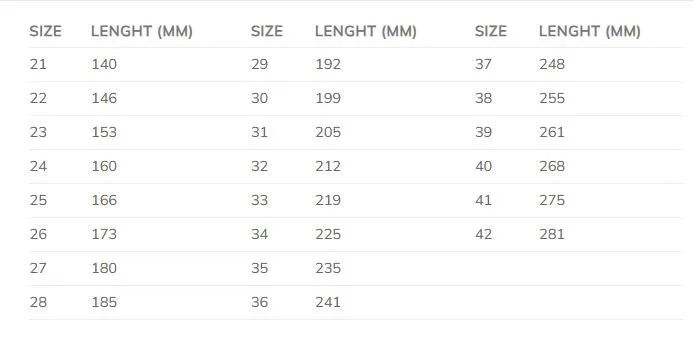Click the 275 length value
Screen dimensions: 694x362
coord(552,200)
